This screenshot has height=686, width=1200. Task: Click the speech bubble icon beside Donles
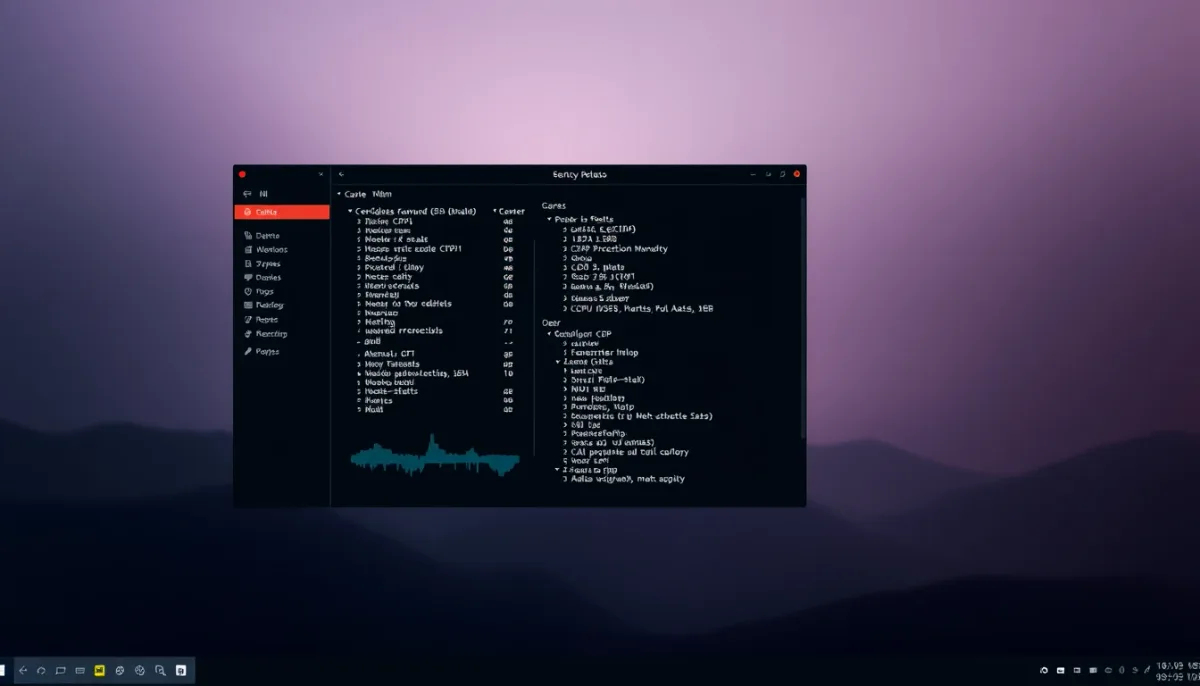[x=247, y=278]
